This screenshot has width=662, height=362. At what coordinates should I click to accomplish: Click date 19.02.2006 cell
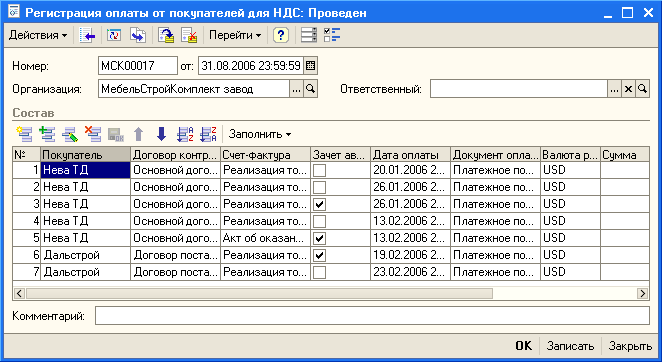coord(410,255)
